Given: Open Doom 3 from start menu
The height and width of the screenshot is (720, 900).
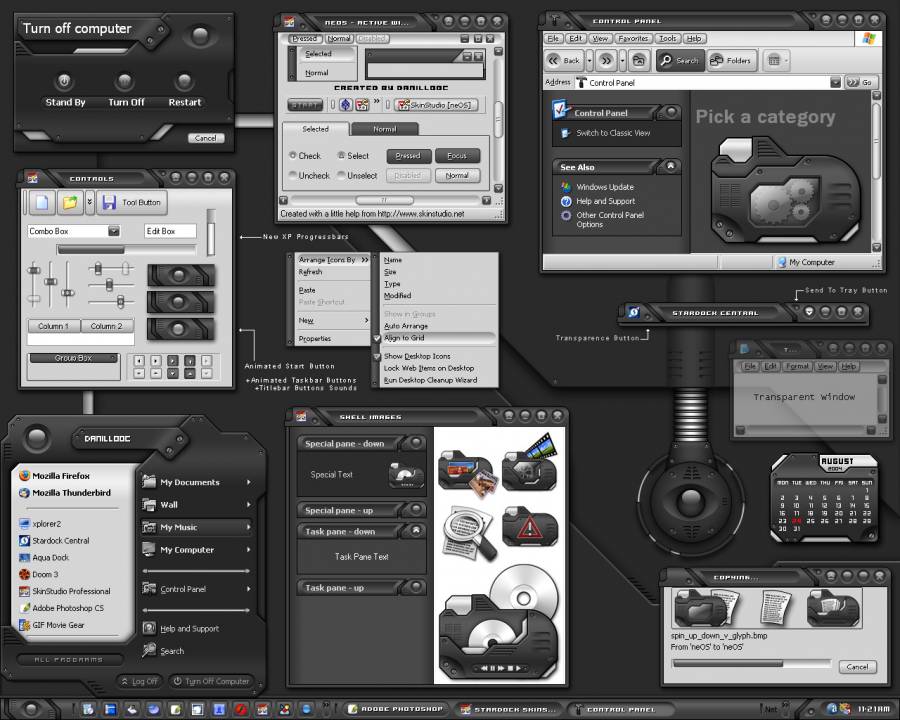Looking at the screenshot, I should [45, 574].
